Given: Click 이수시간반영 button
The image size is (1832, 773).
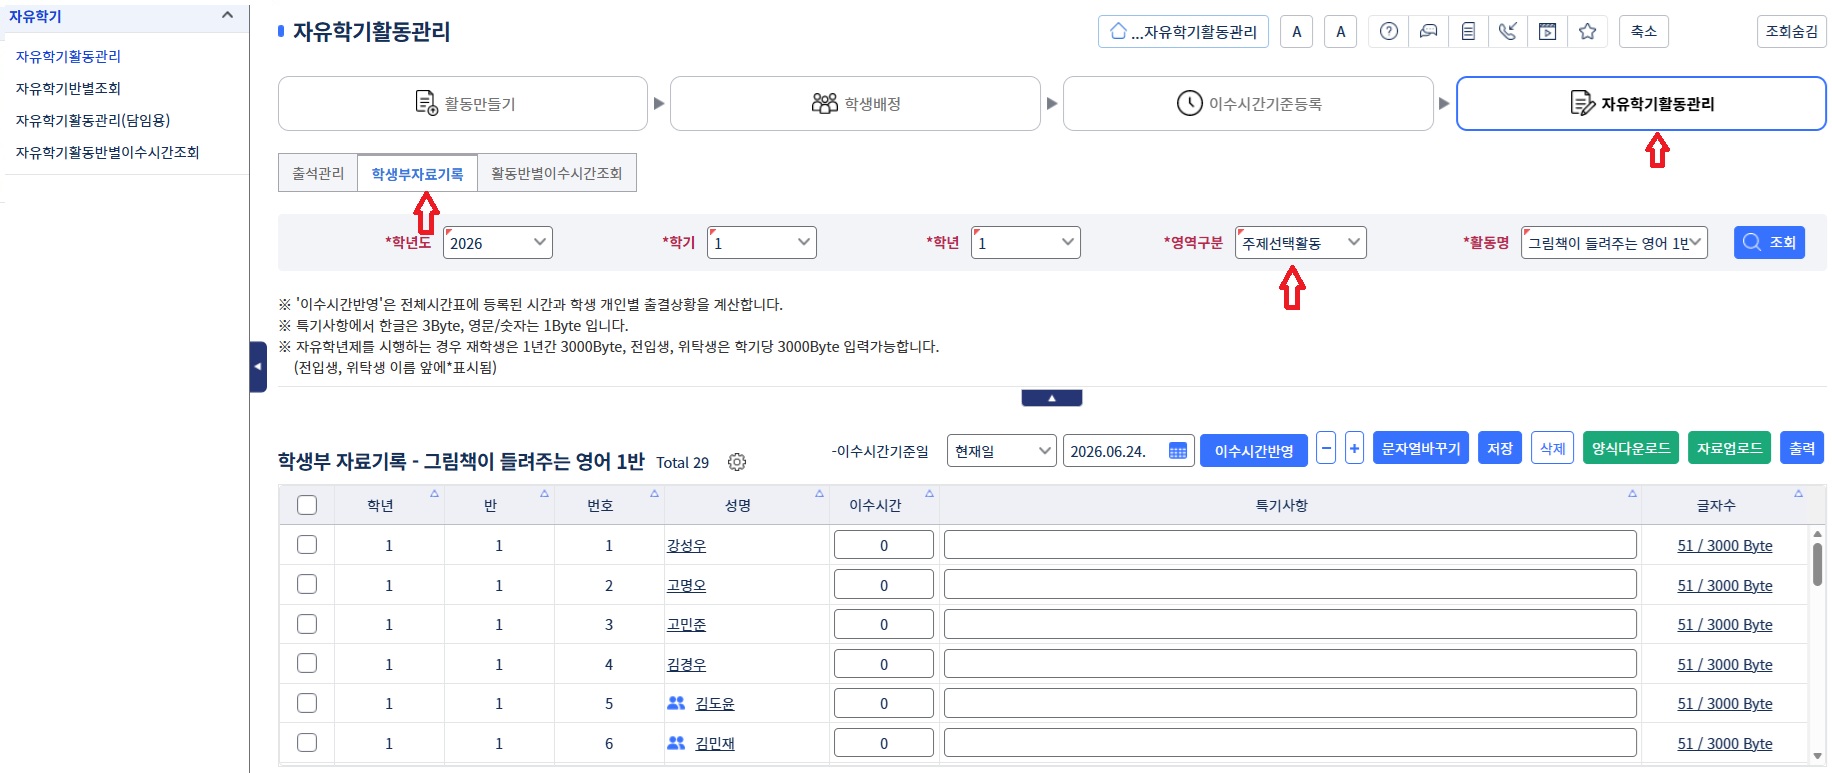Looking at the screenshot, I should pyautogui.click(x=1254, y=451).
